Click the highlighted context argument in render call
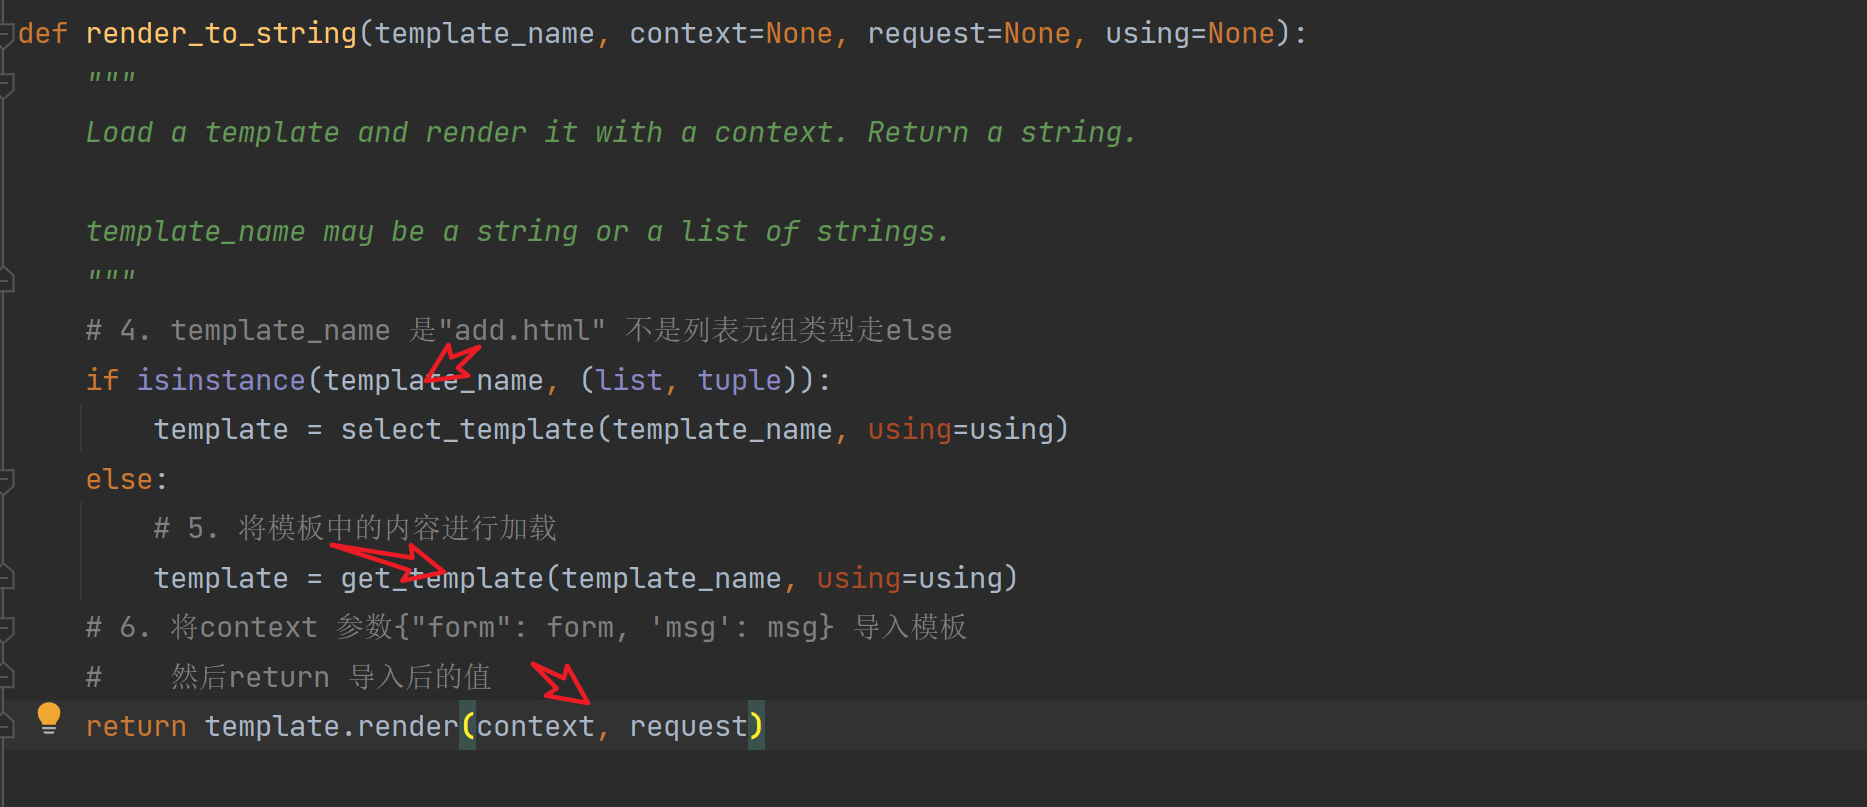 [535, 727]
